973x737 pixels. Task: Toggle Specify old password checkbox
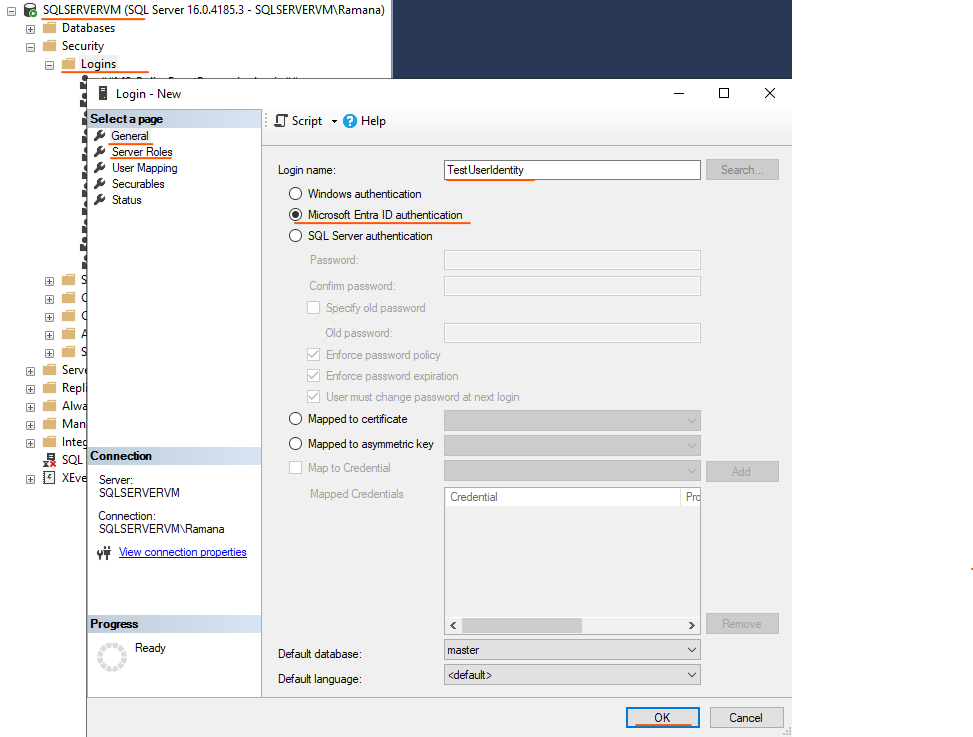(x=314, y=308)
